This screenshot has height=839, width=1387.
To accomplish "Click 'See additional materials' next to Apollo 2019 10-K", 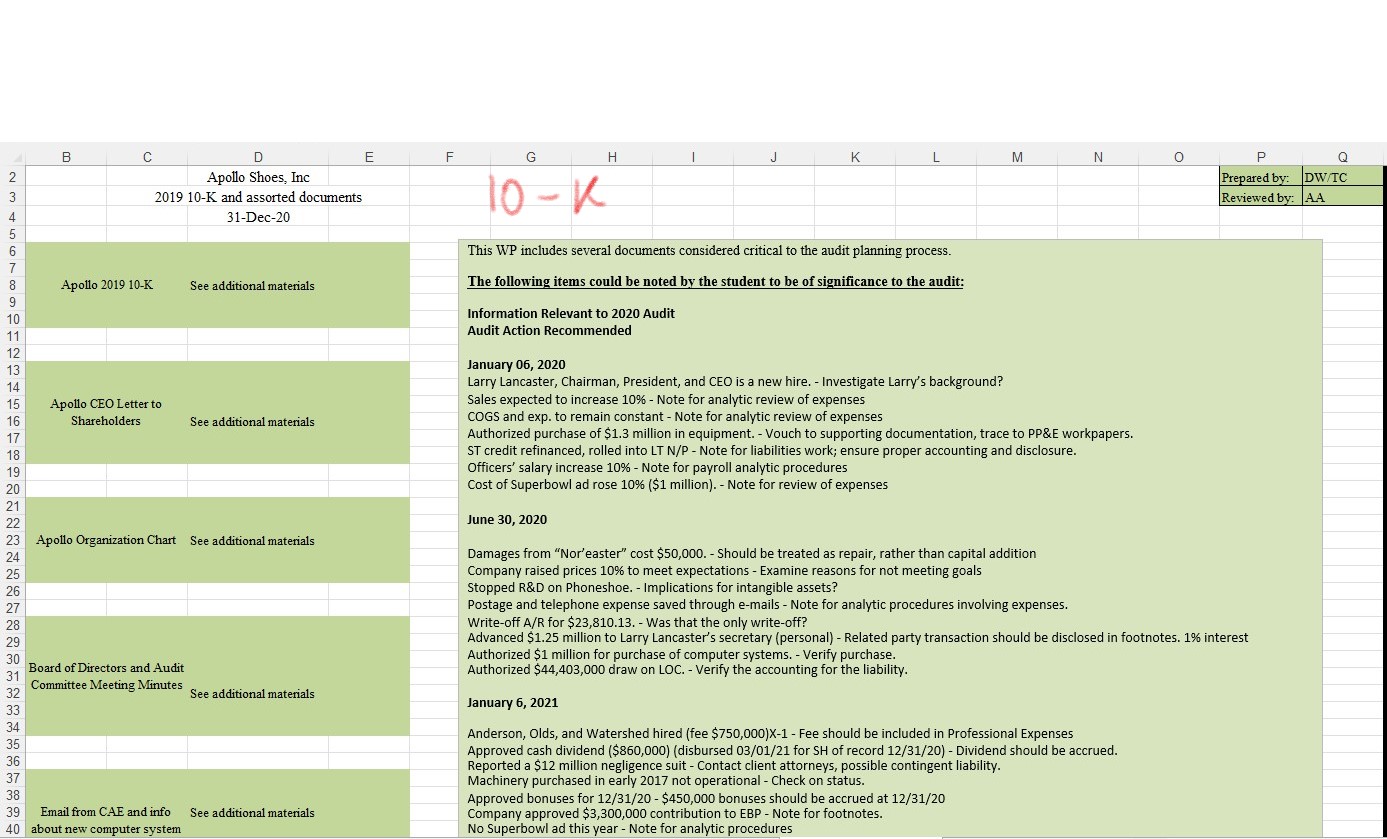I will tap(252, 285).
